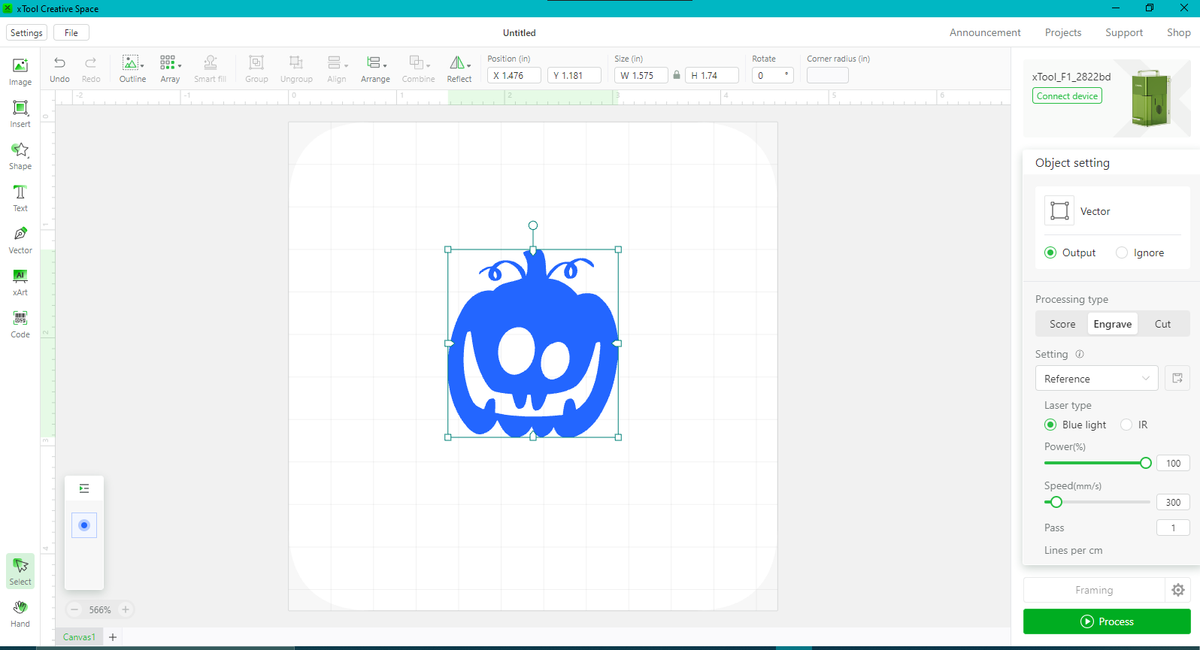Click the Reflect tool icon

tap(458, 63)
